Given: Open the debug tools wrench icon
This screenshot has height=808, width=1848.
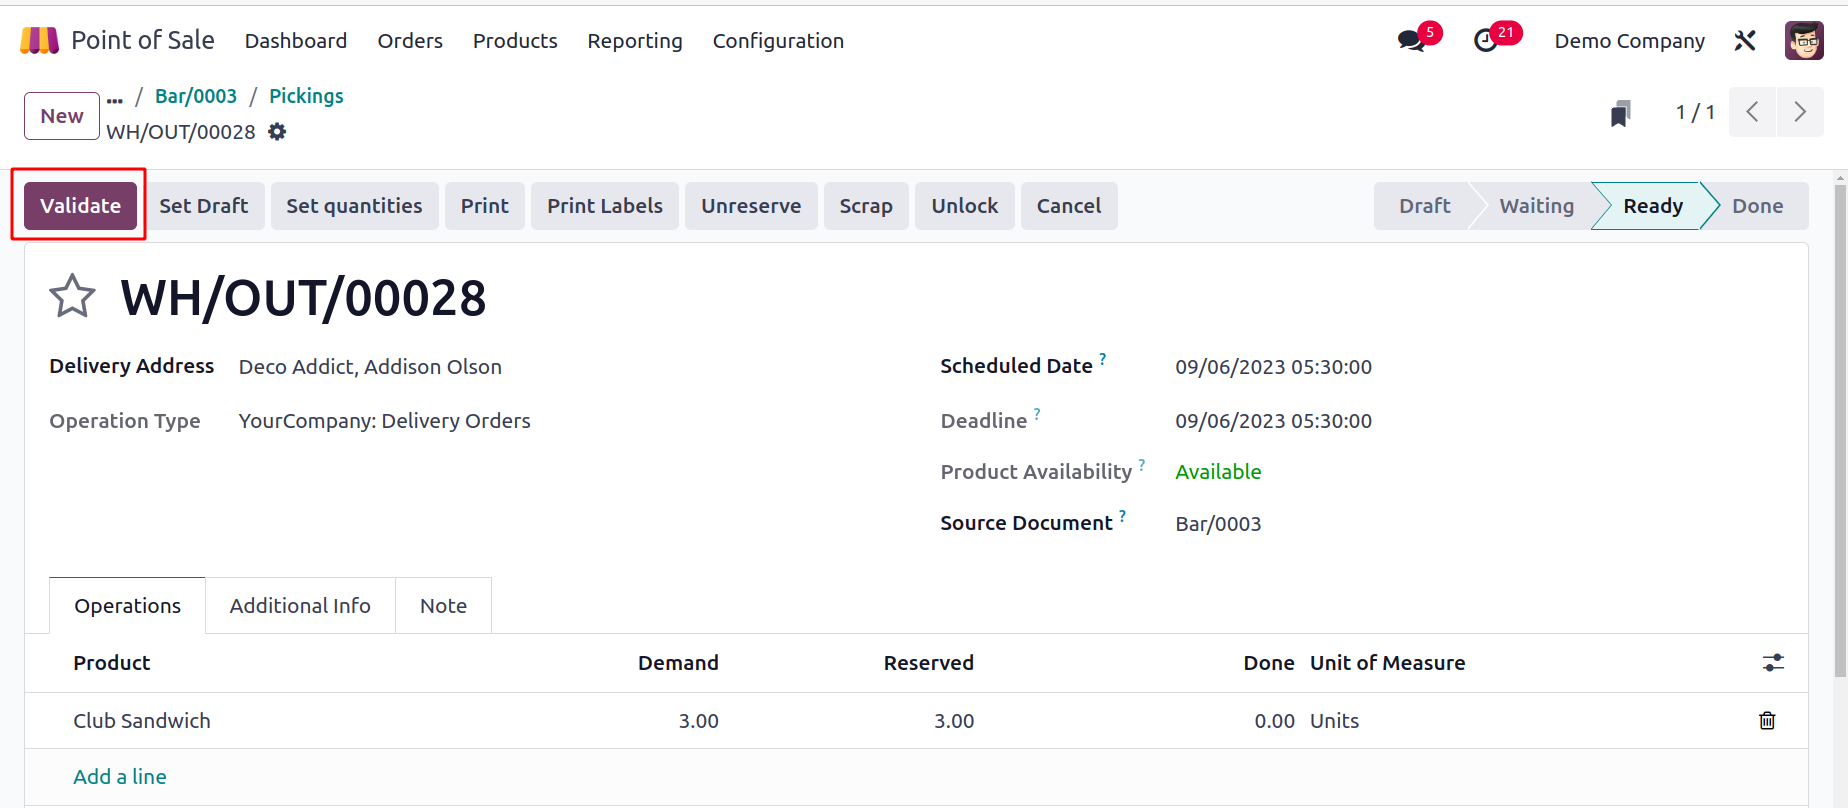Looking at the screenshot, I should coord(1745,40).
